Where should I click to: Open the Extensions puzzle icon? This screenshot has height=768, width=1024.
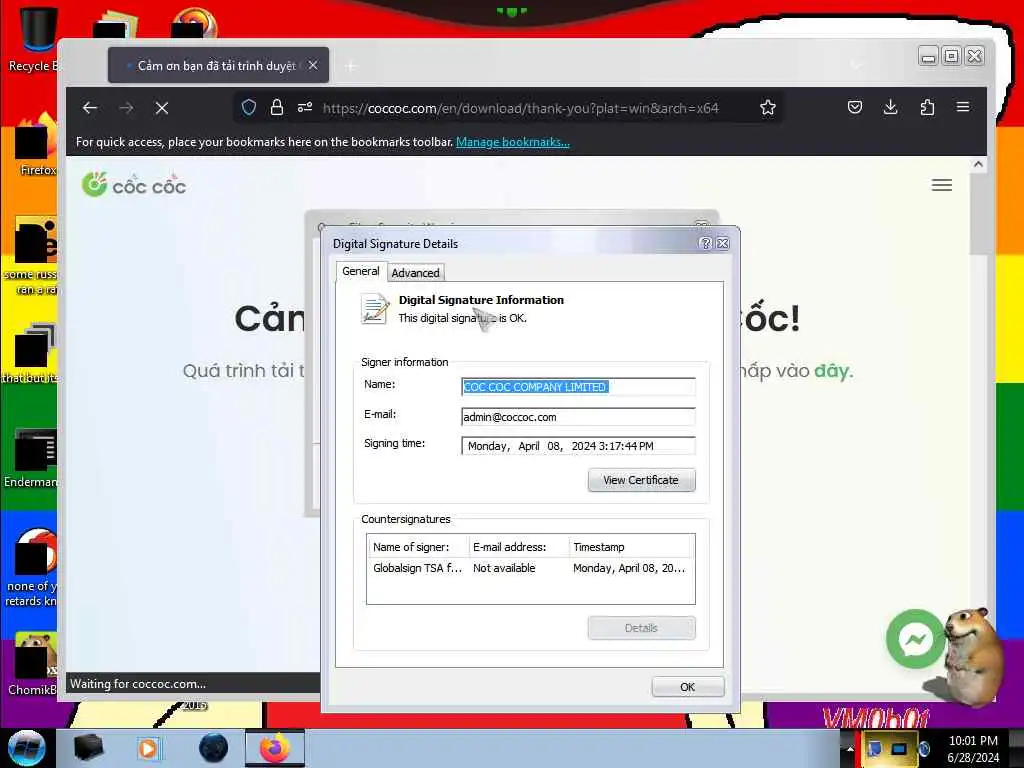927,108
